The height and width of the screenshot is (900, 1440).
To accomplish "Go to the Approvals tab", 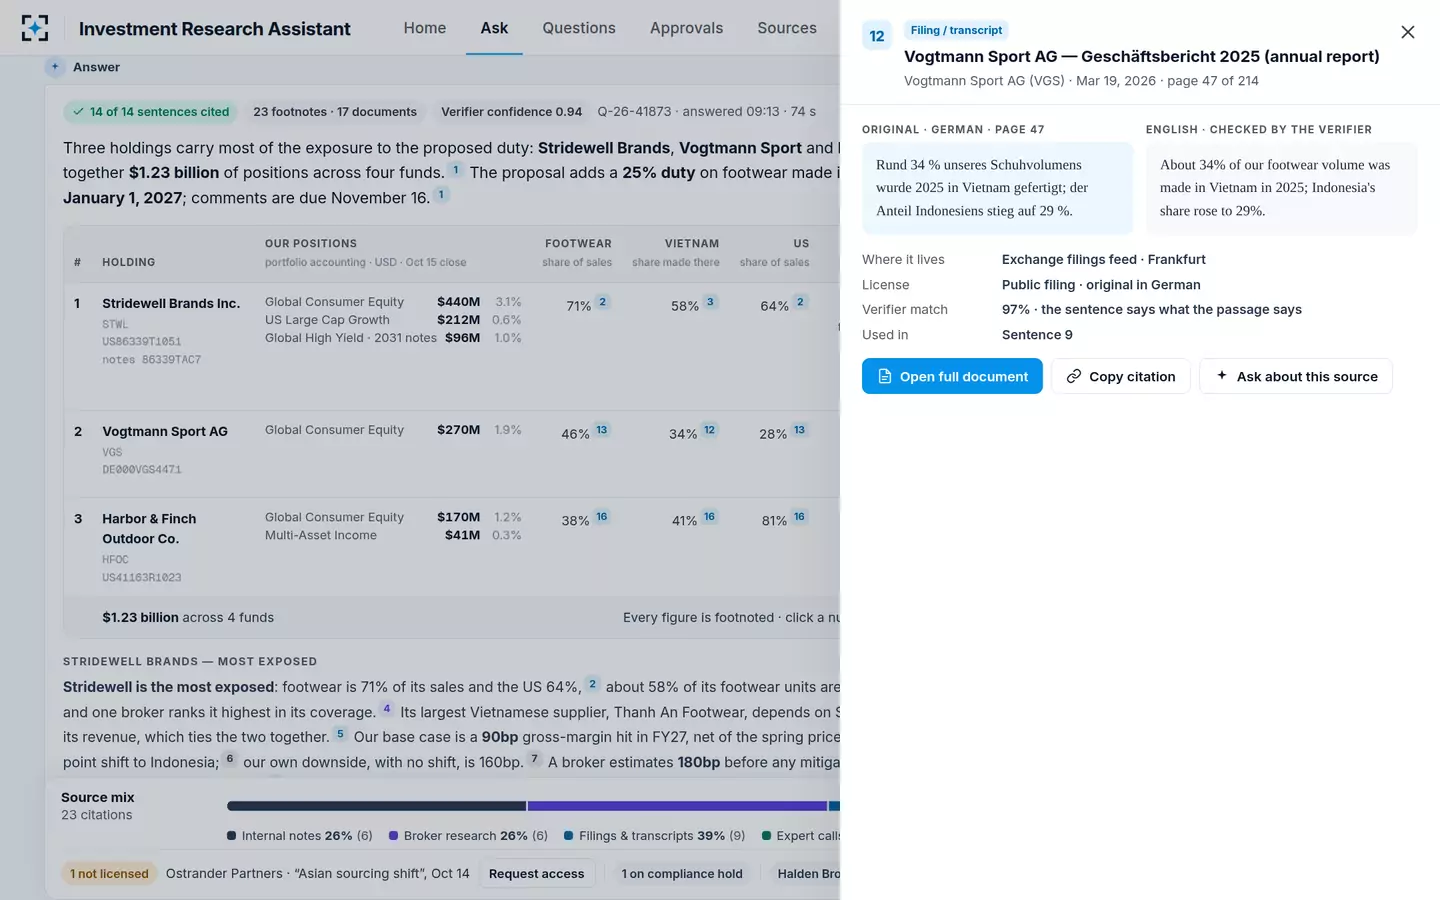I will [x=686, y=28].
